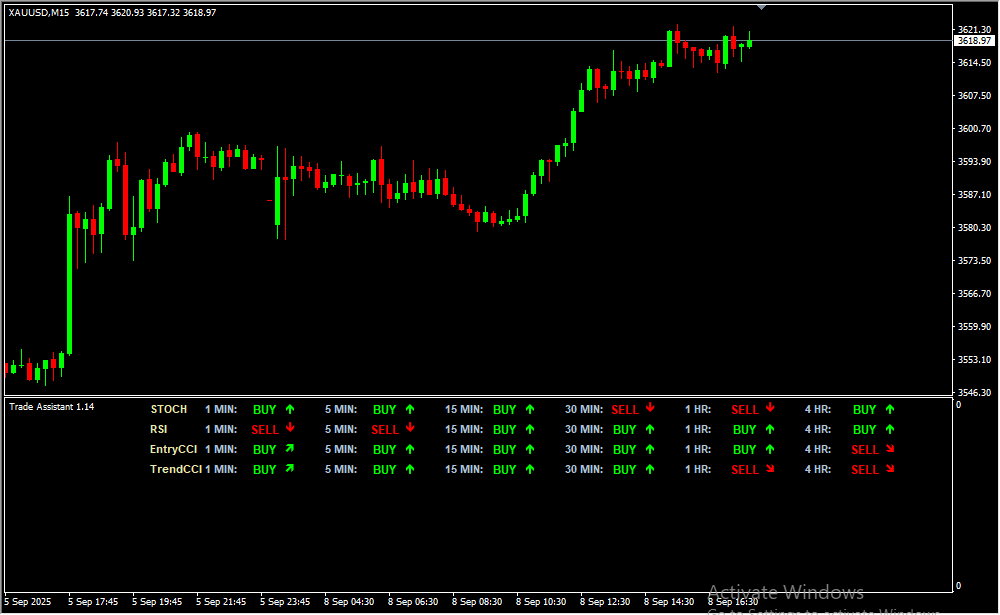Click the STOCH 1 MIN green up arrow
Viewport: 1000px width, 615px height.
click(x=290, y=409)
